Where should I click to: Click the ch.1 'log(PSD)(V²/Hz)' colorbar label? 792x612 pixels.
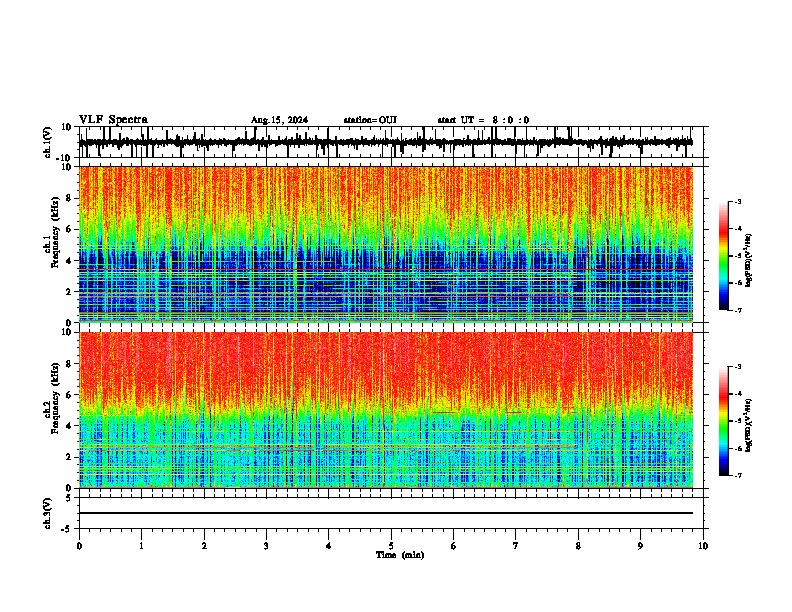[749, 261]
